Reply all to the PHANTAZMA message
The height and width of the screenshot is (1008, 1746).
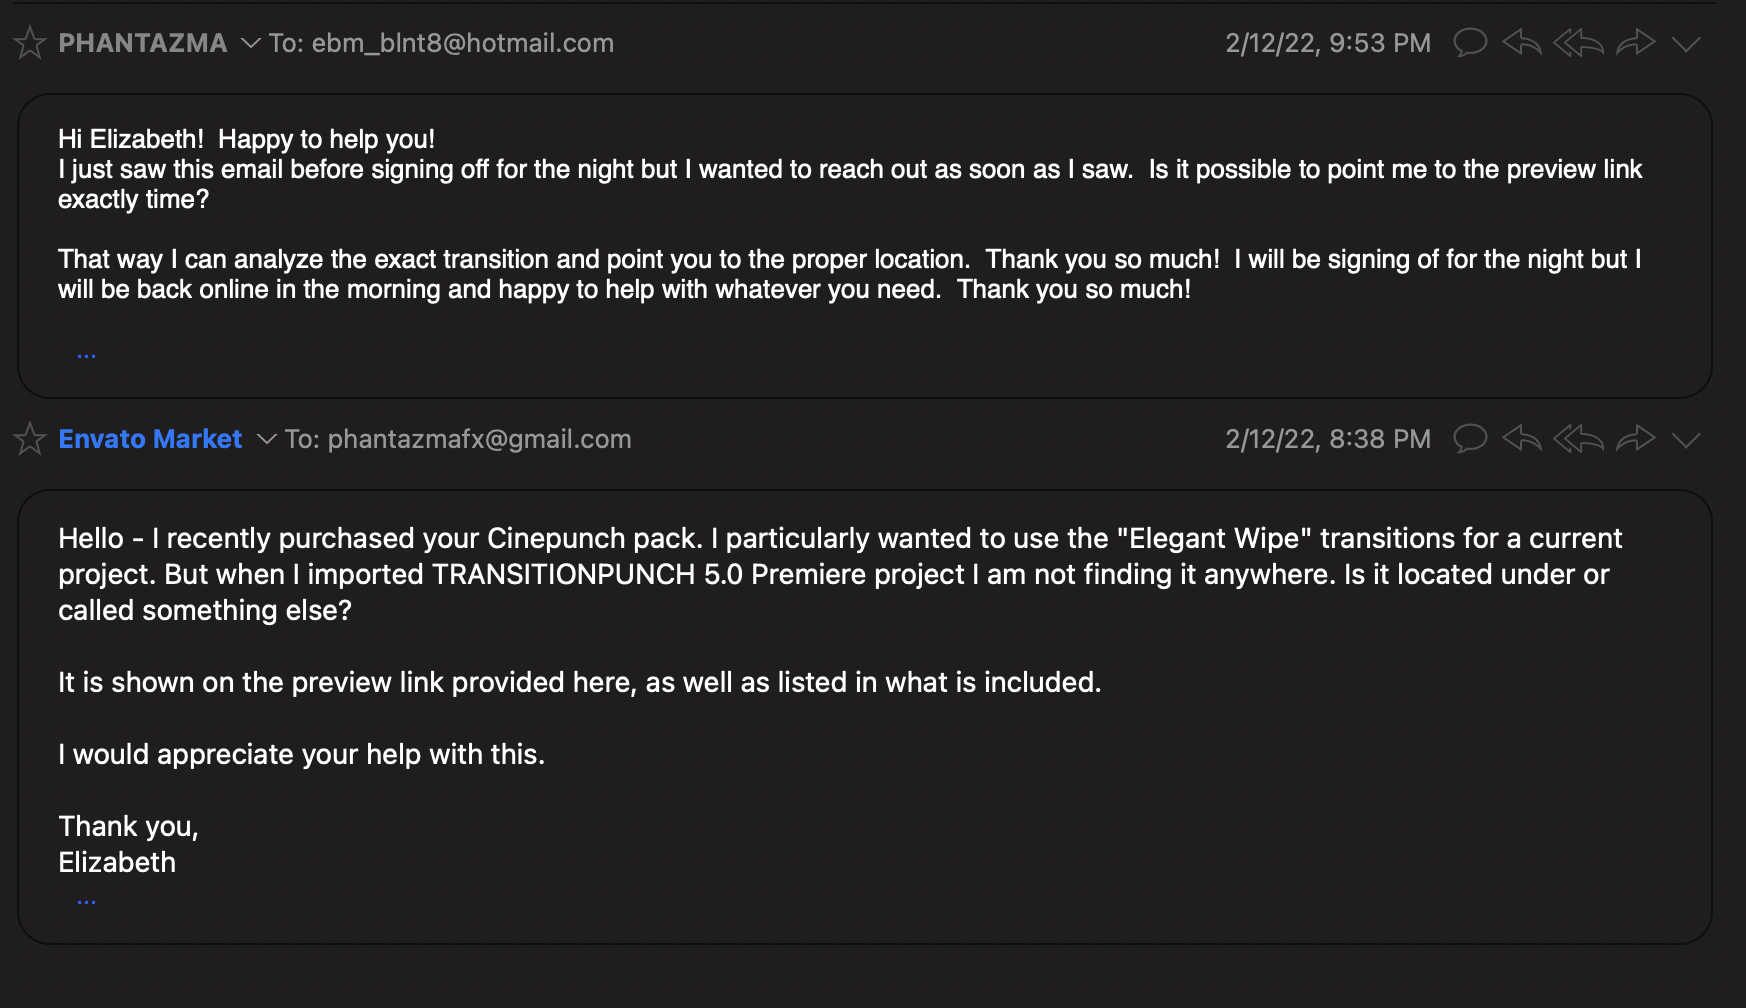point(1579,43)
